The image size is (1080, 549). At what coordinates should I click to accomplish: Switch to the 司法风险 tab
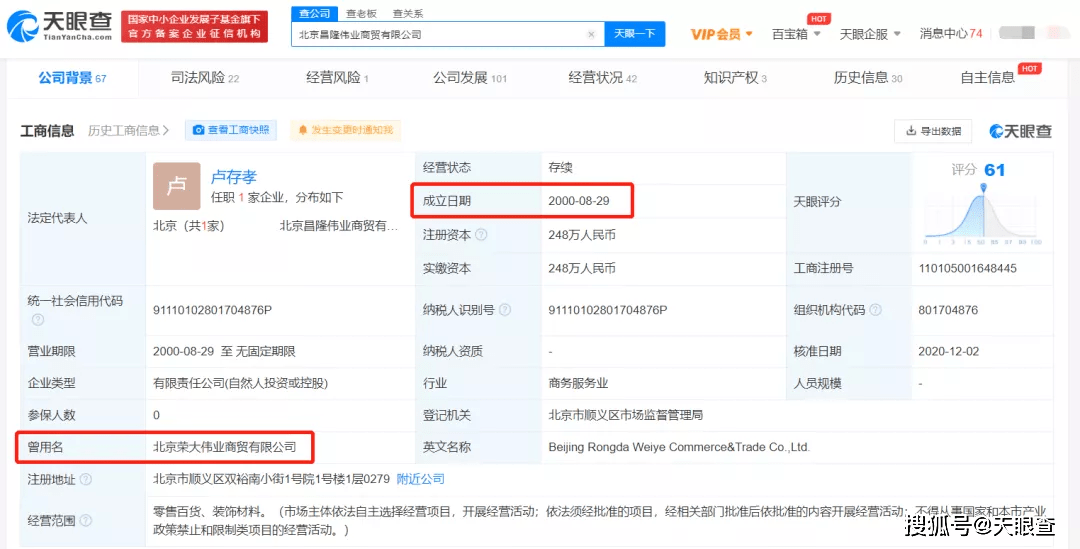coord(205,78)
